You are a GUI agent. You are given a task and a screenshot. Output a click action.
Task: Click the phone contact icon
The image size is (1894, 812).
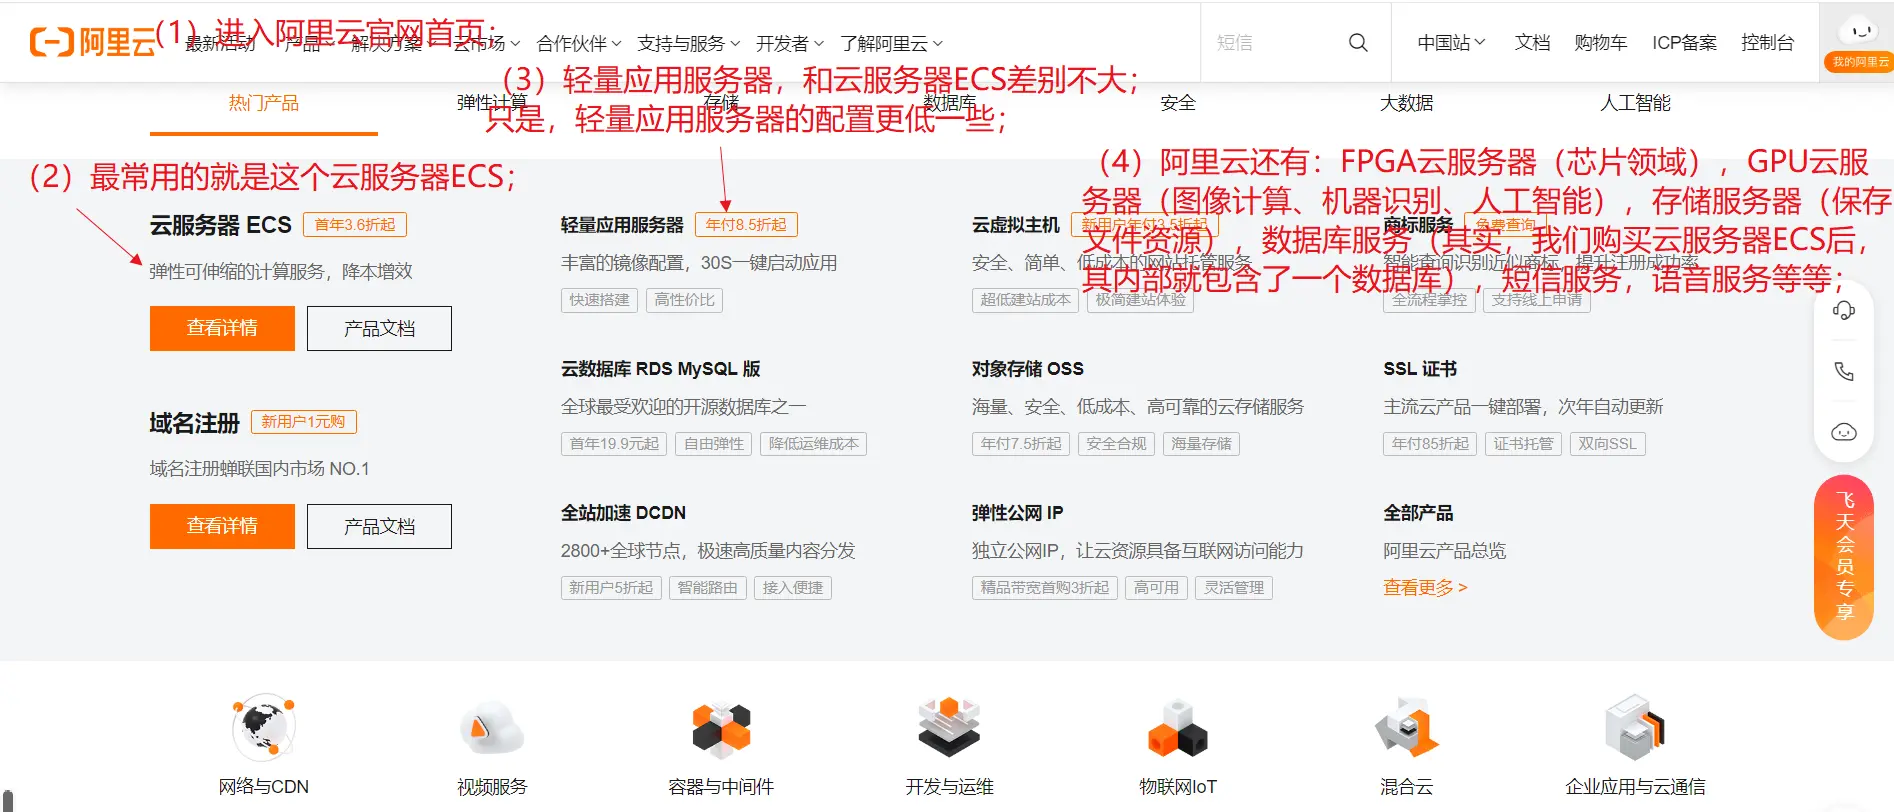(x=1843, y=372)
